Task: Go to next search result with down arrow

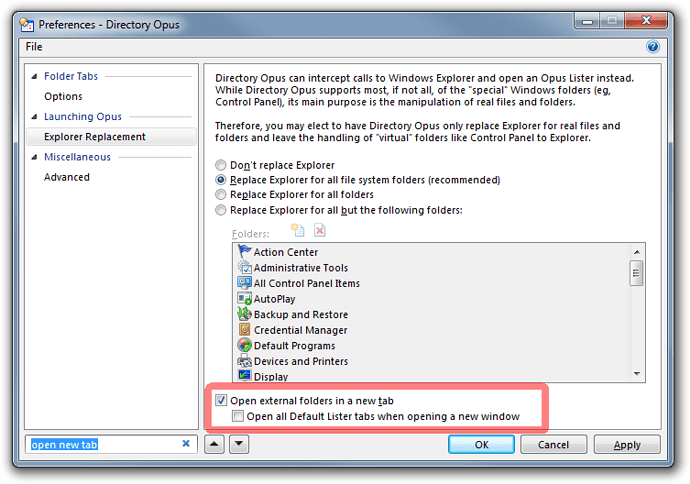Action: 239,444
